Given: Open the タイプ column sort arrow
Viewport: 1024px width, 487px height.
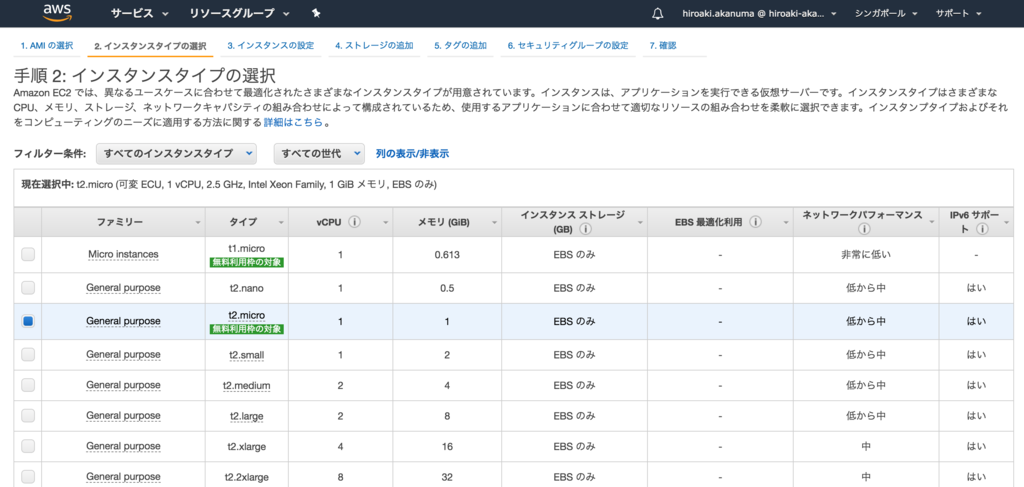Looking at the screenshot, I should (281, 223).
